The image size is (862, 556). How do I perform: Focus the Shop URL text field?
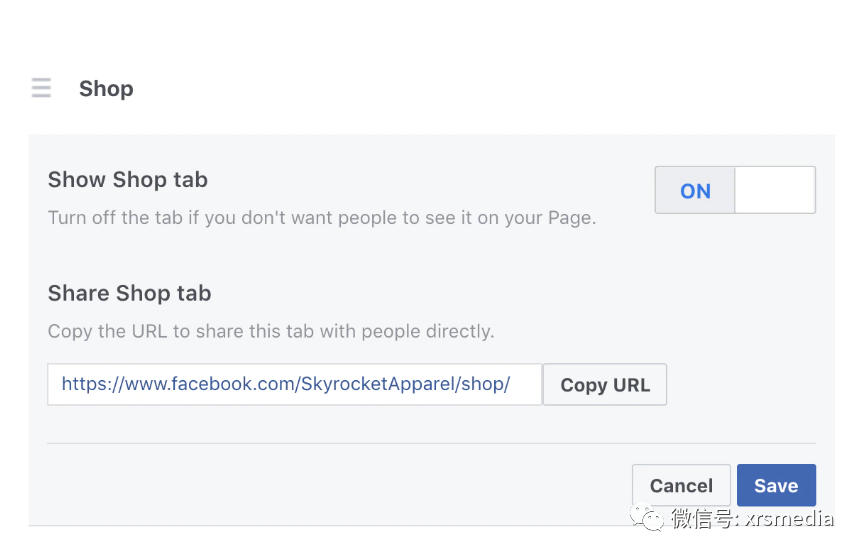pos(294,384)
